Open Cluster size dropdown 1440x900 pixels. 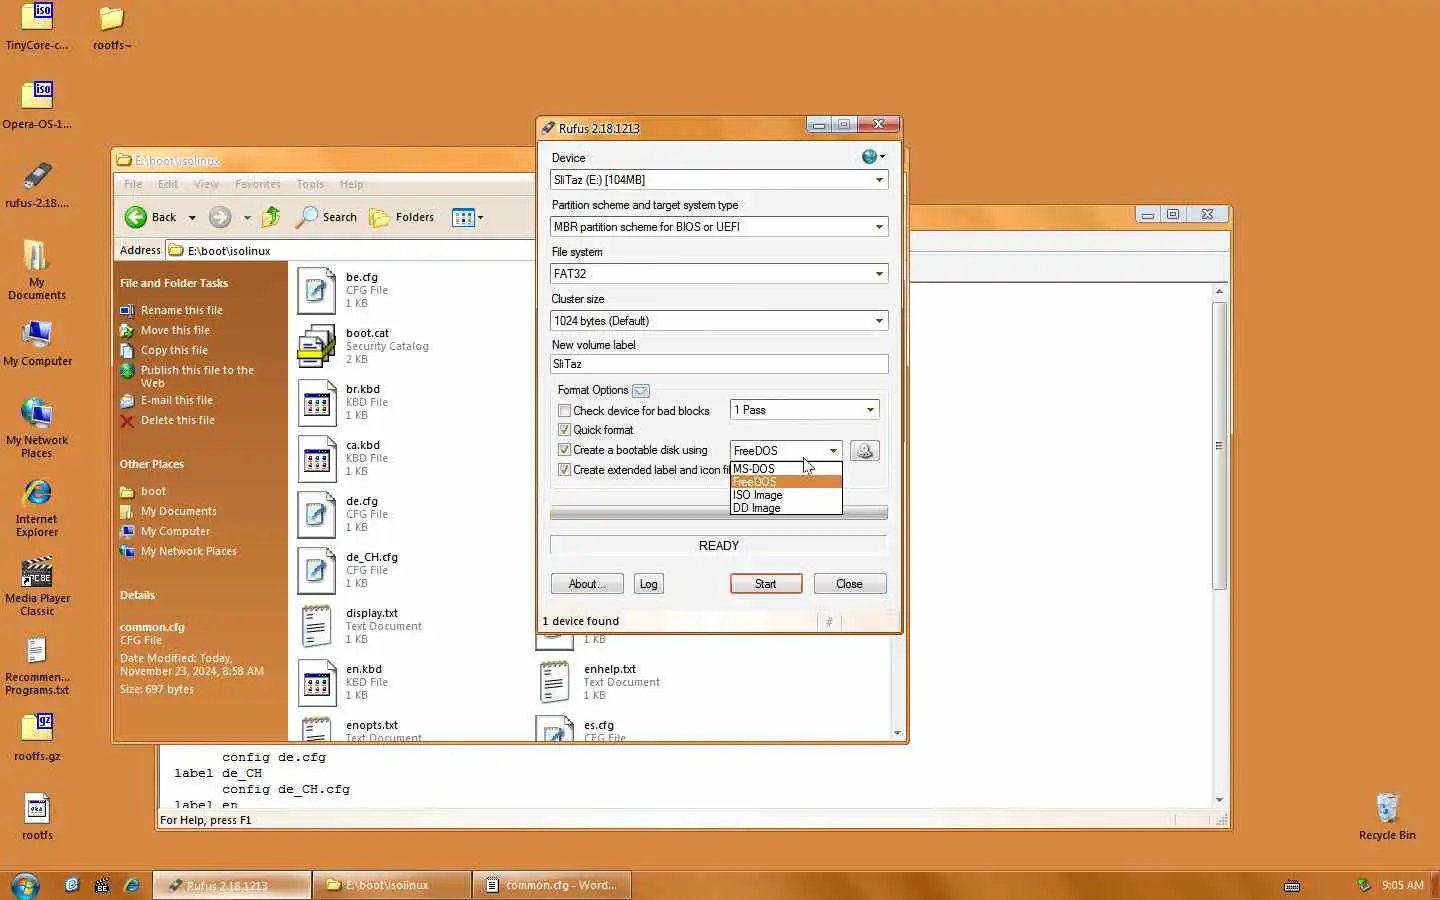(x=719, y=321)
